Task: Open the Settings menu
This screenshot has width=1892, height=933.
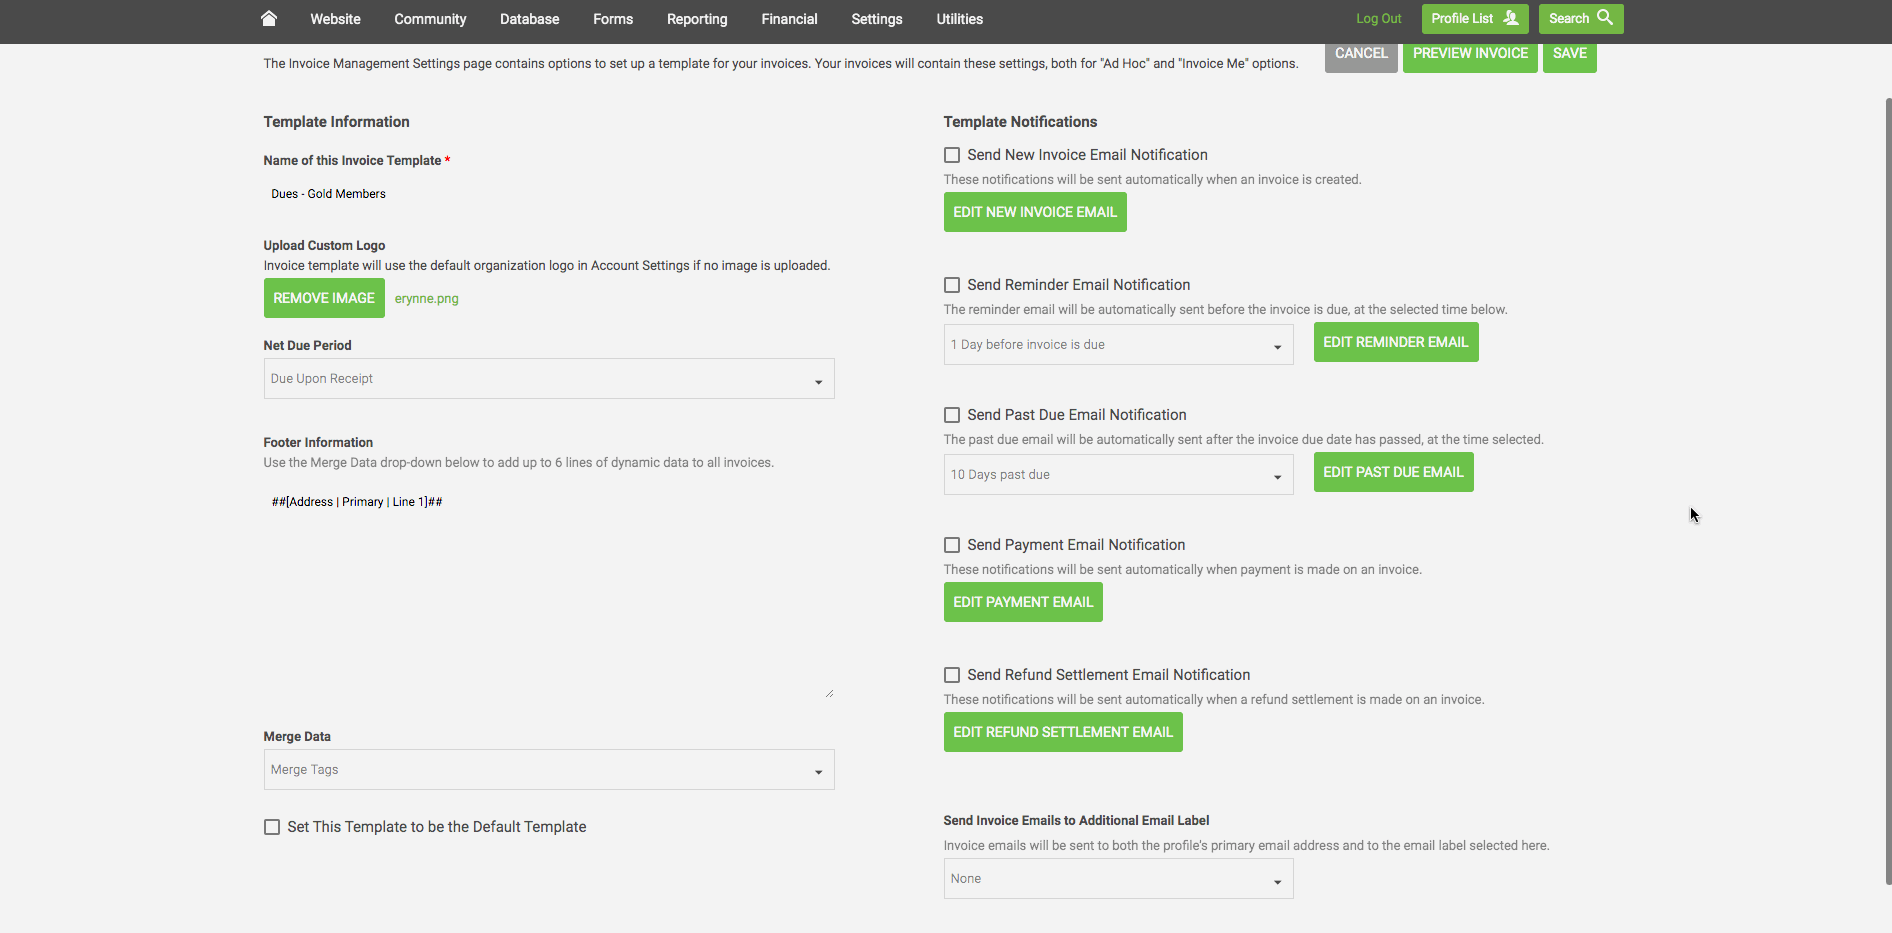Action: pyautogui.click(x=877, y=19)
